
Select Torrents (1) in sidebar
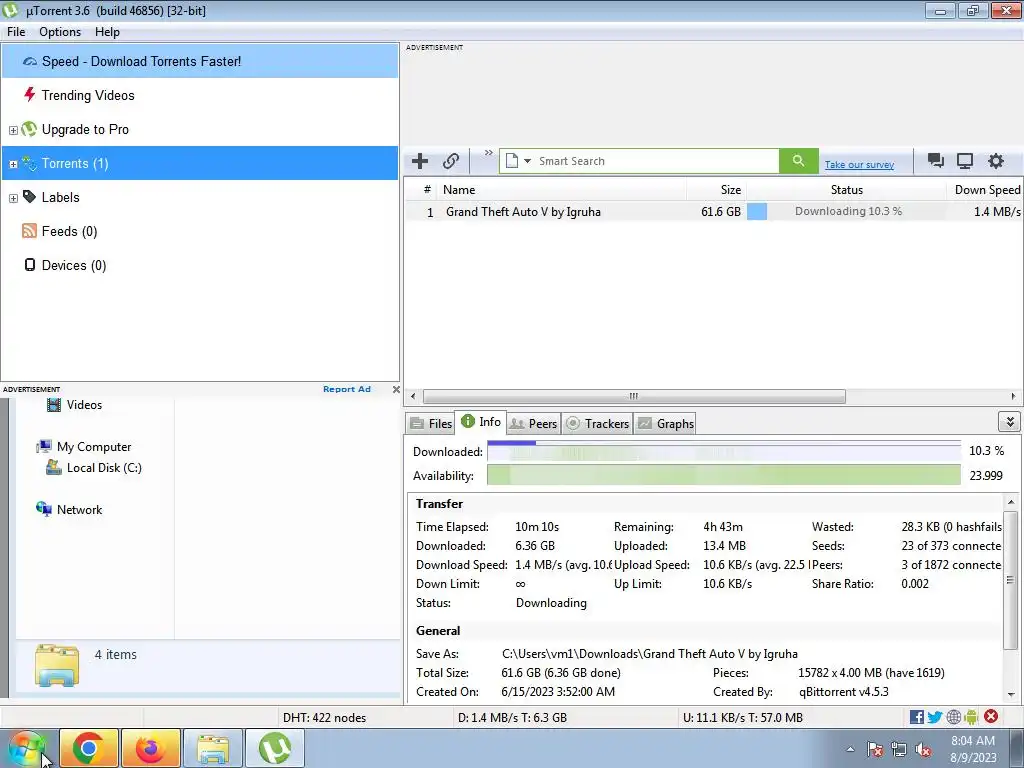[200, 163]
